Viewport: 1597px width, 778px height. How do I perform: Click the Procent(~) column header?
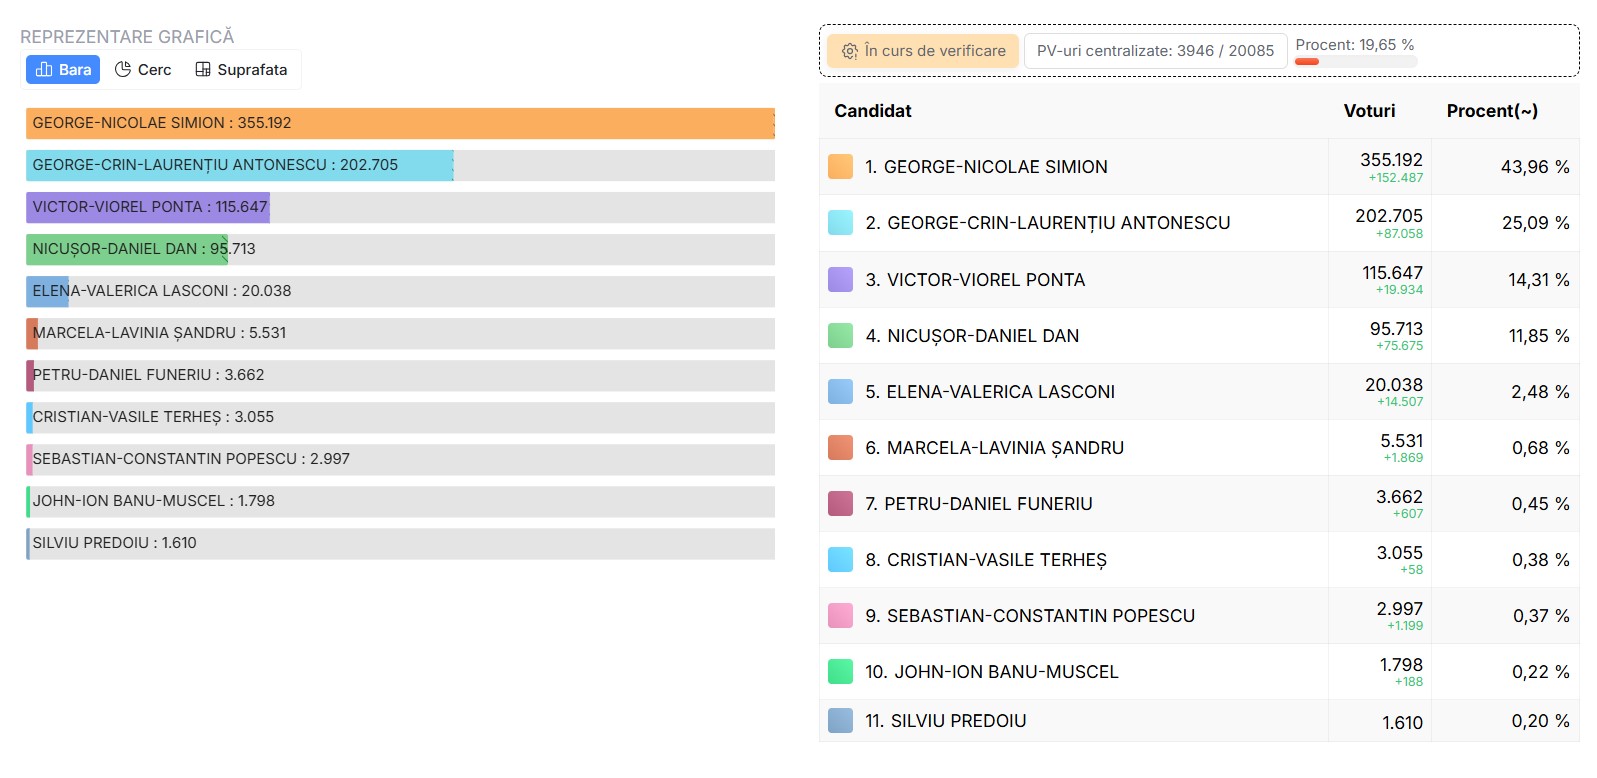pos(1492,111)
